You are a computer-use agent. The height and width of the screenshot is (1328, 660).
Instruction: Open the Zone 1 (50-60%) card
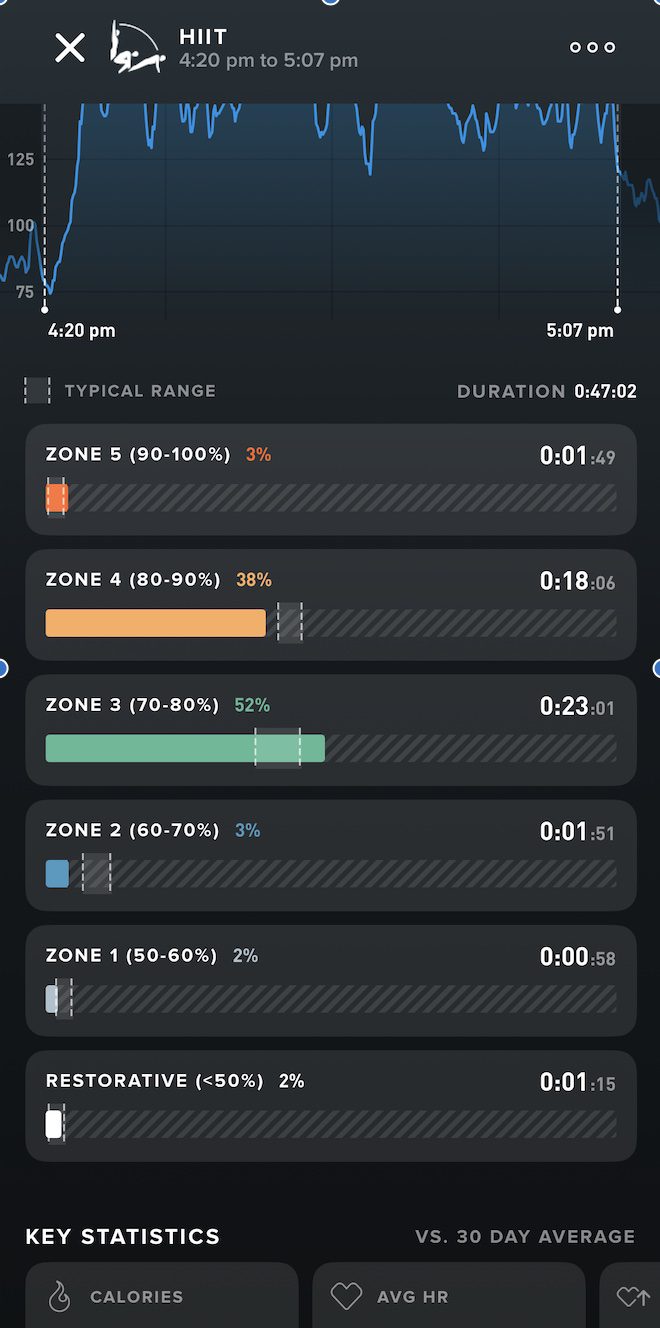point(330,980)
